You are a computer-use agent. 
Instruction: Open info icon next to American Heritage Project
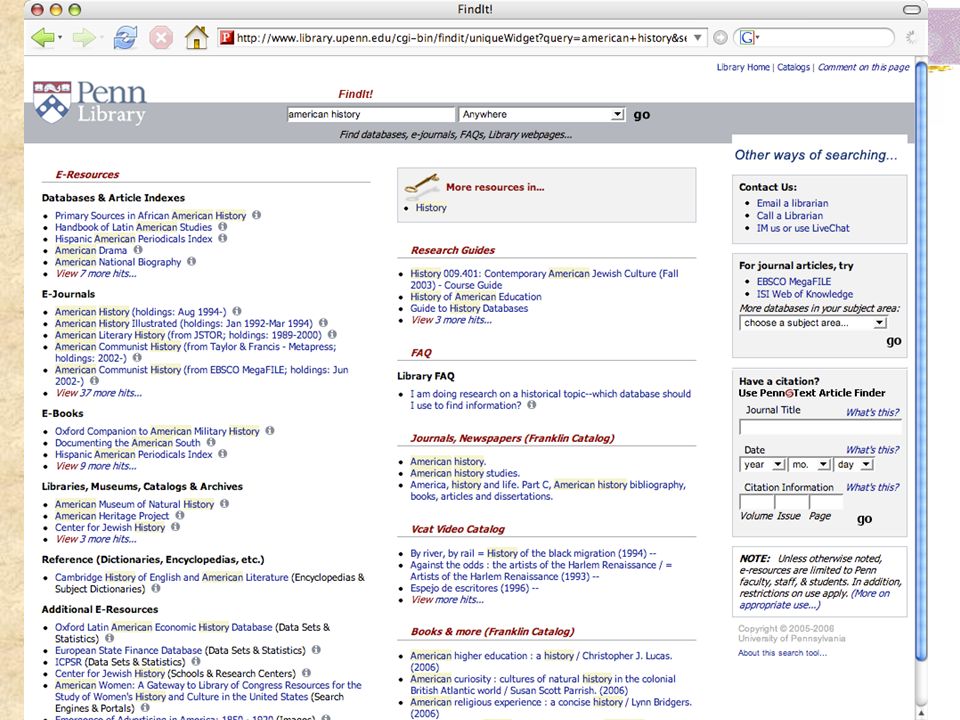tap(179, 515)
